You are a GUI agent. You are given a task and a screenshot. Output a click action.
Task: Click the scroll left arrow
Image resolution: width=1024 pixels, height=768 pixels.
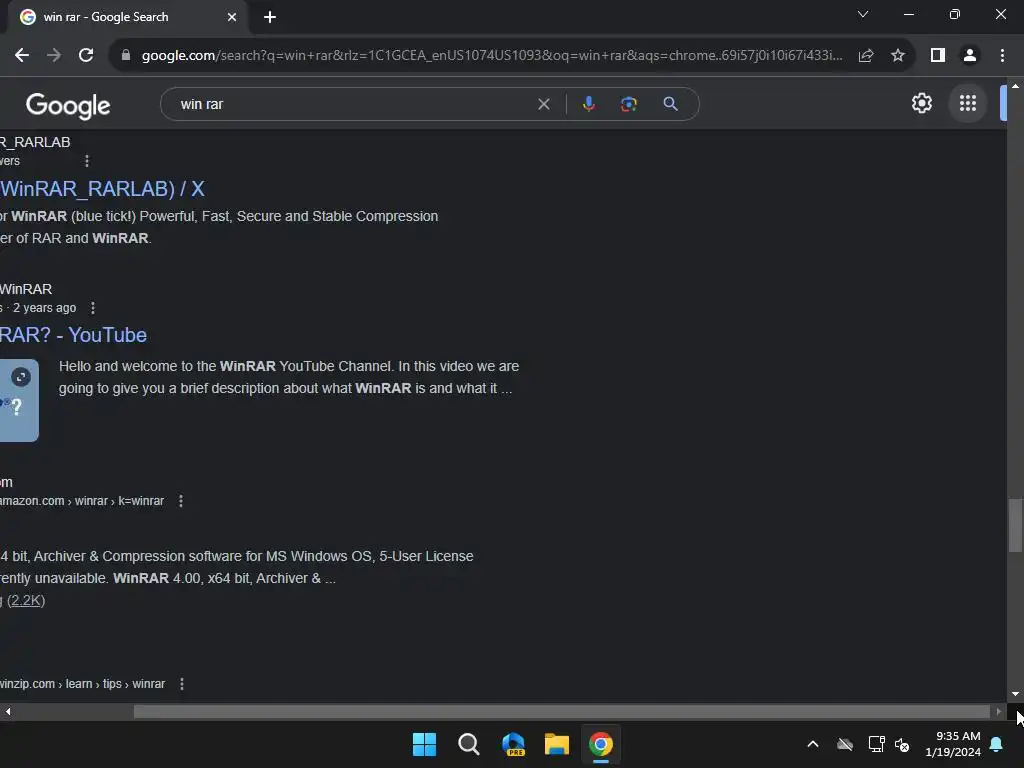8,711
